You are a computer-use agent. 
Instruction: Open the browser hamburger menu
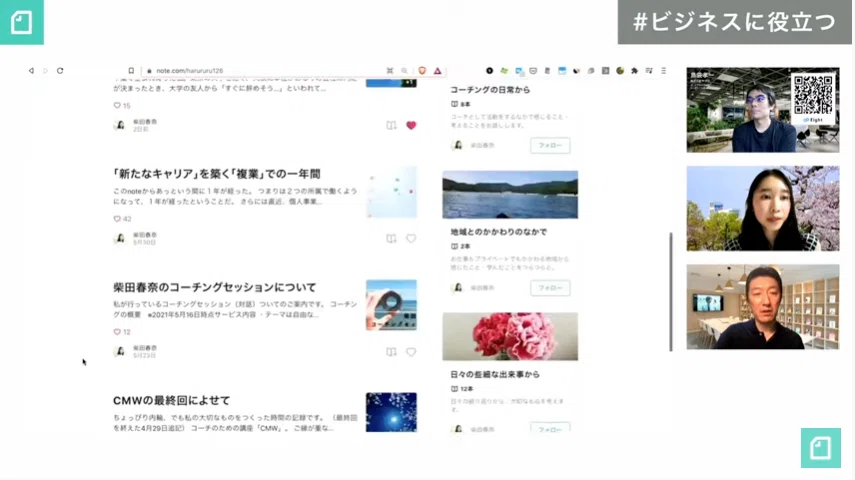(664, 71)
